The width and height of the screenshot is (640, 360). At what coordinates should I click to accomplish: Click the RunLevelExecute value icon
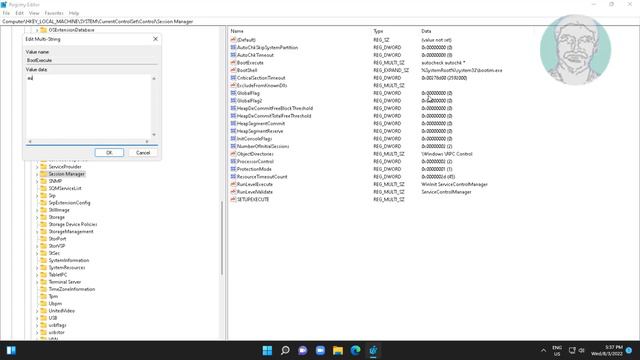(233, 184)
